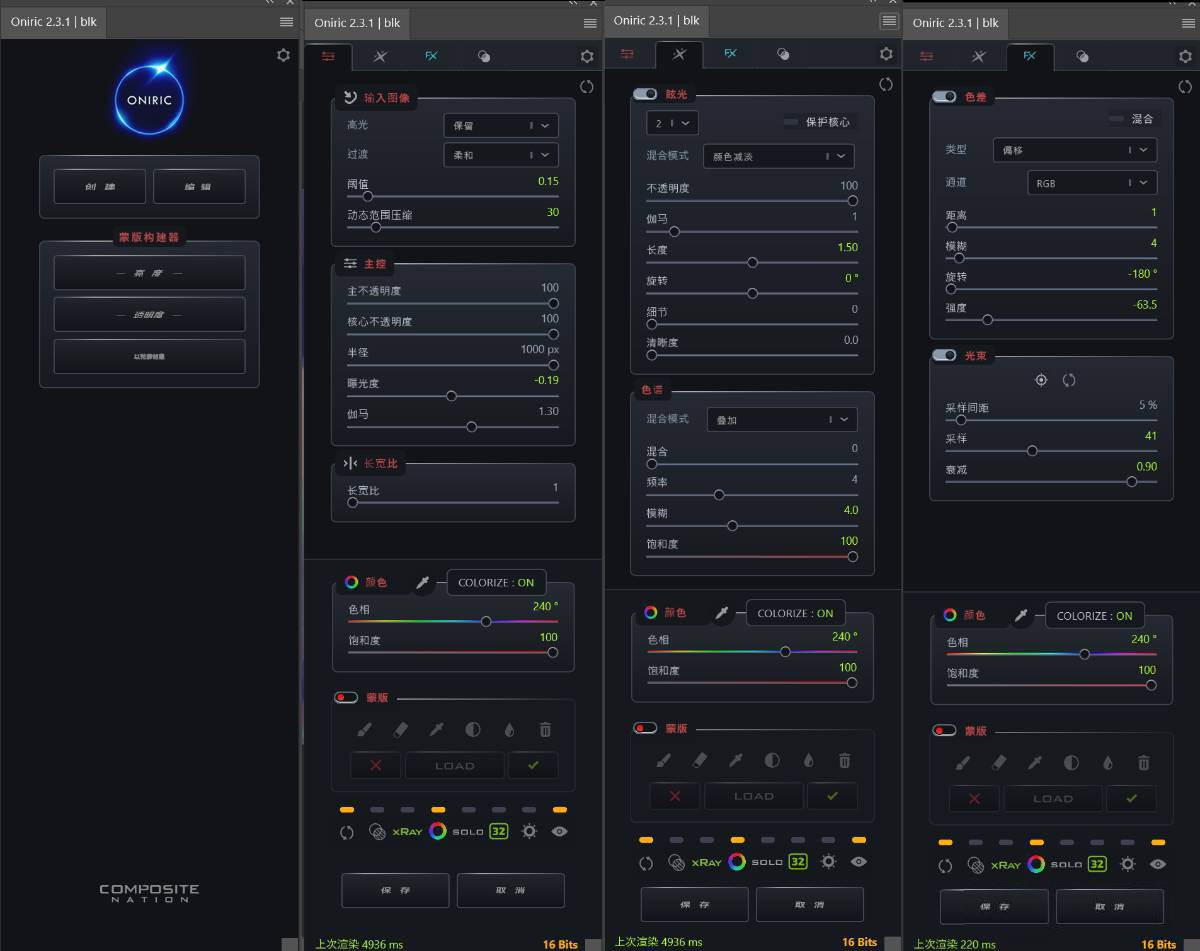Select mask eraser tool in 输入图像 panel
Image resolution: width=1200 pixels, height=951 pixels.
400,730
